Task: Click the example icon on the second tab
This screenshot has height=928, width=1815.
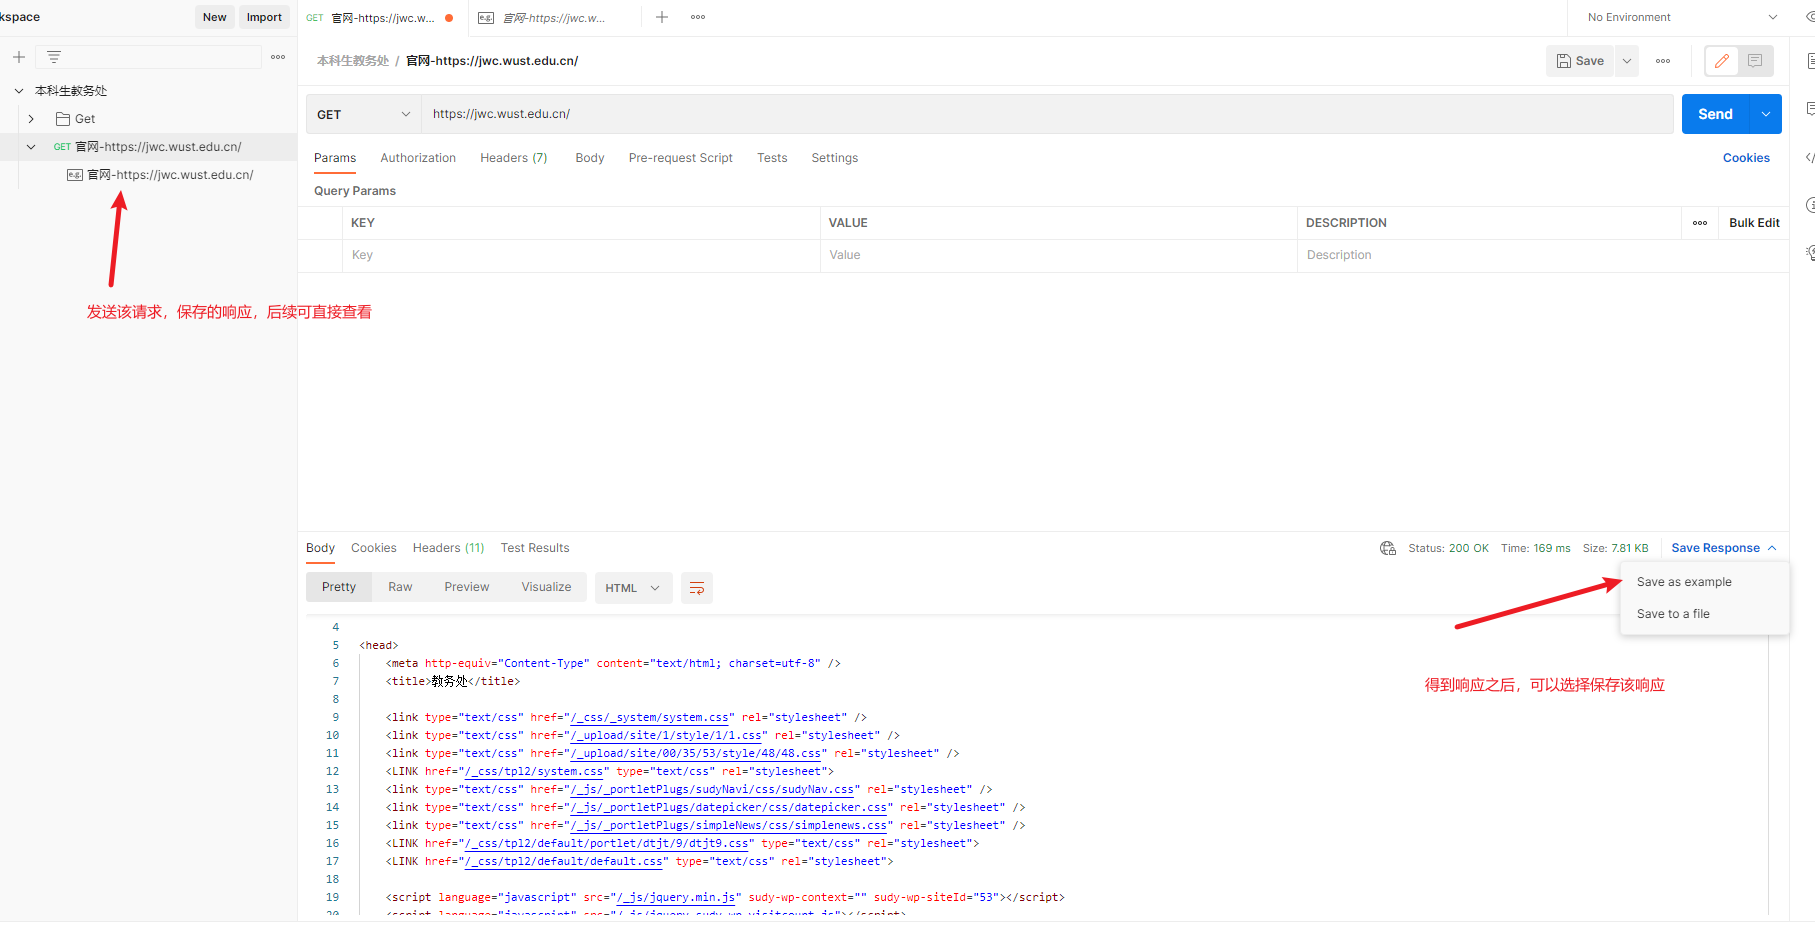Action: pyautogui.click(x=486, y=18)
